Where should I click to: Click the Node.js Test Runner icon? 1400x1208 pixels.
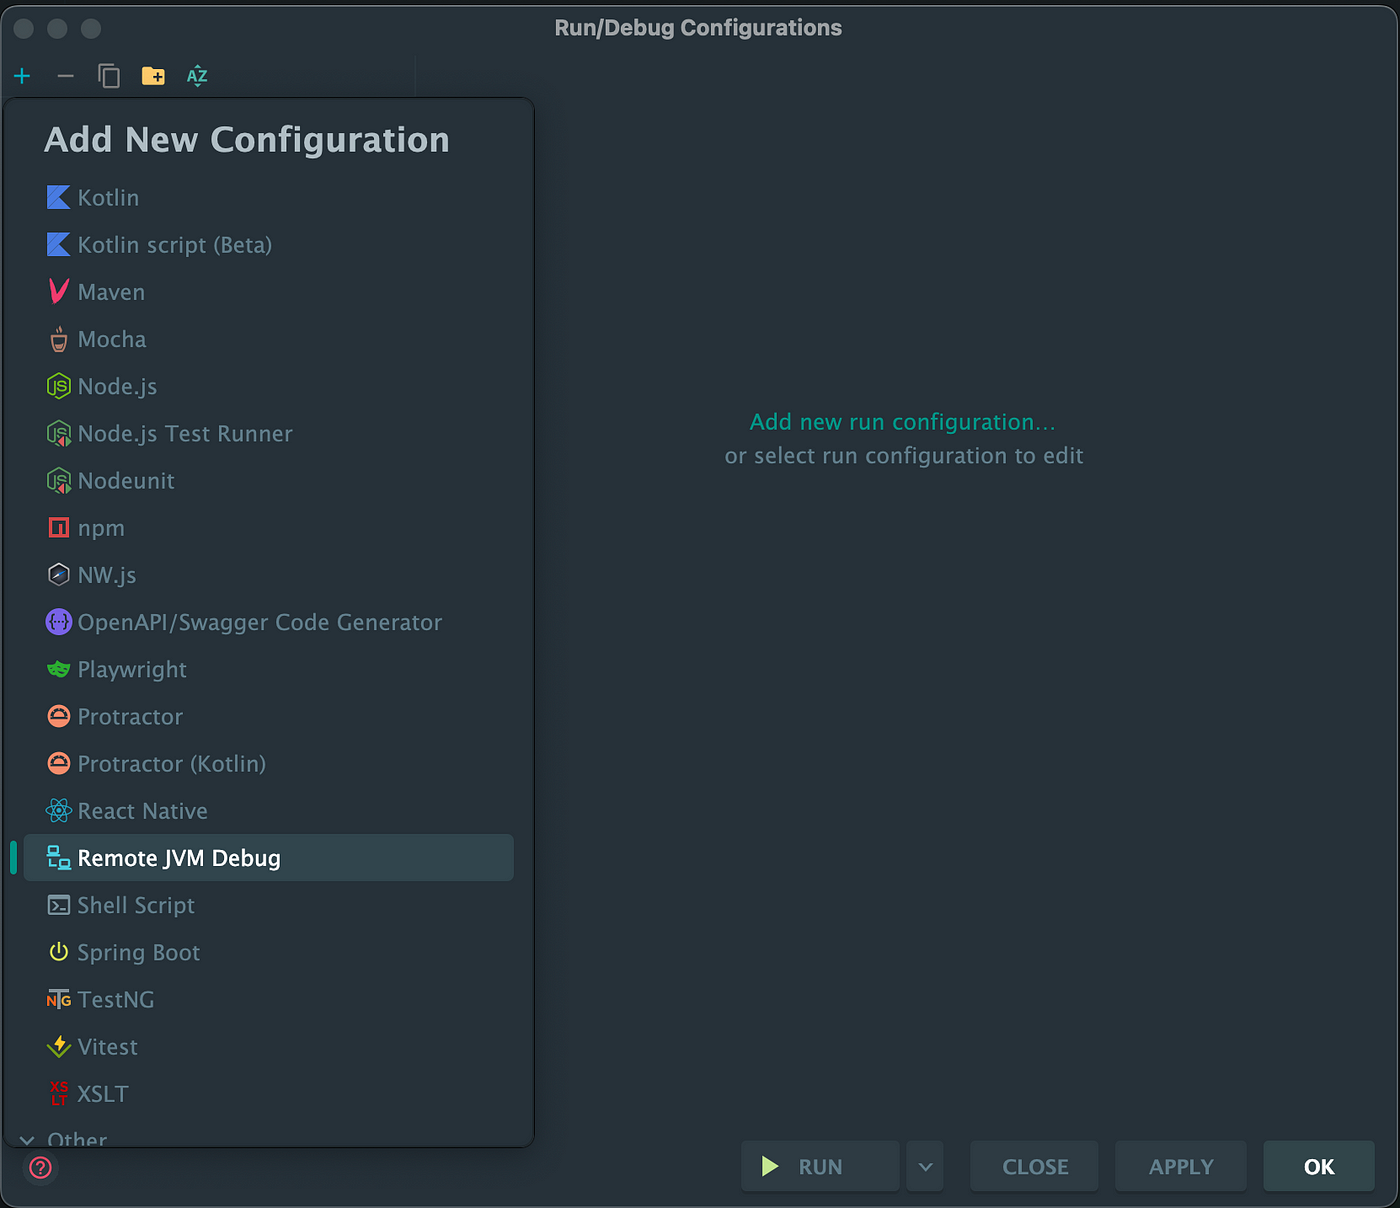tap(59, 433)
